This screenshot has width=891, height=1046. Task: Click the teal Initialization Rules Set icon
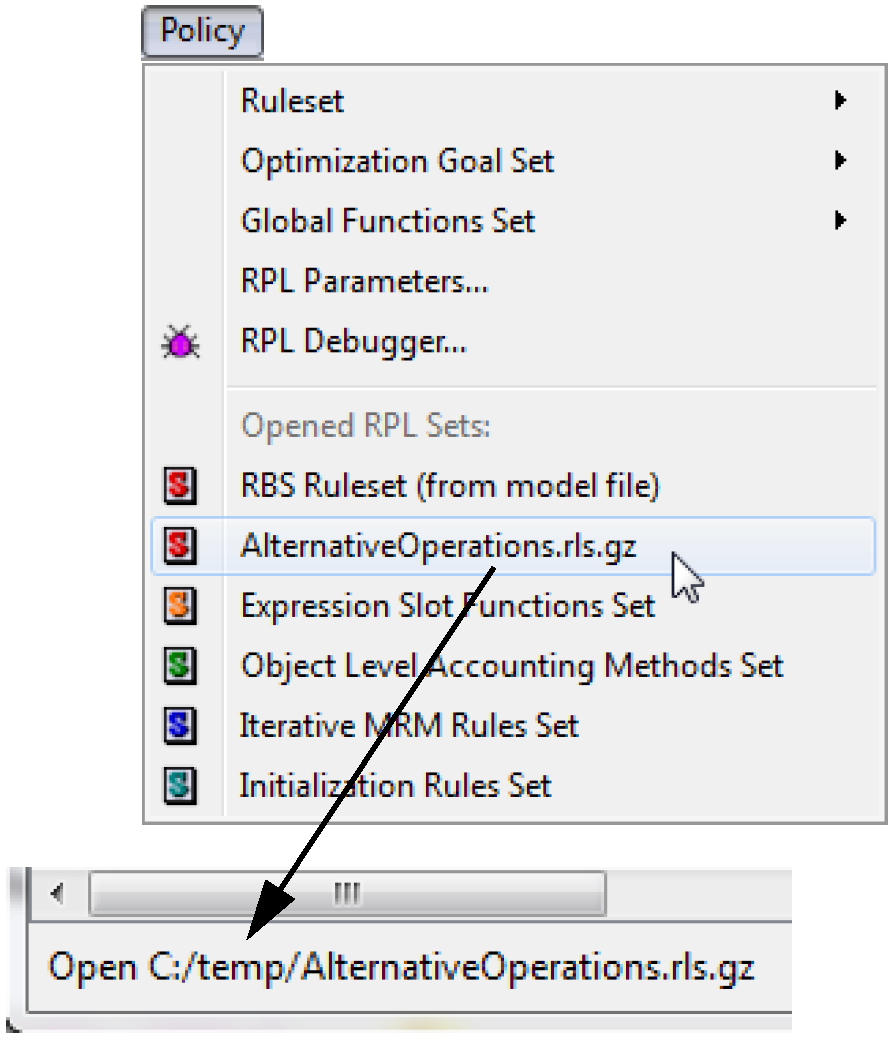coord(179,786)
